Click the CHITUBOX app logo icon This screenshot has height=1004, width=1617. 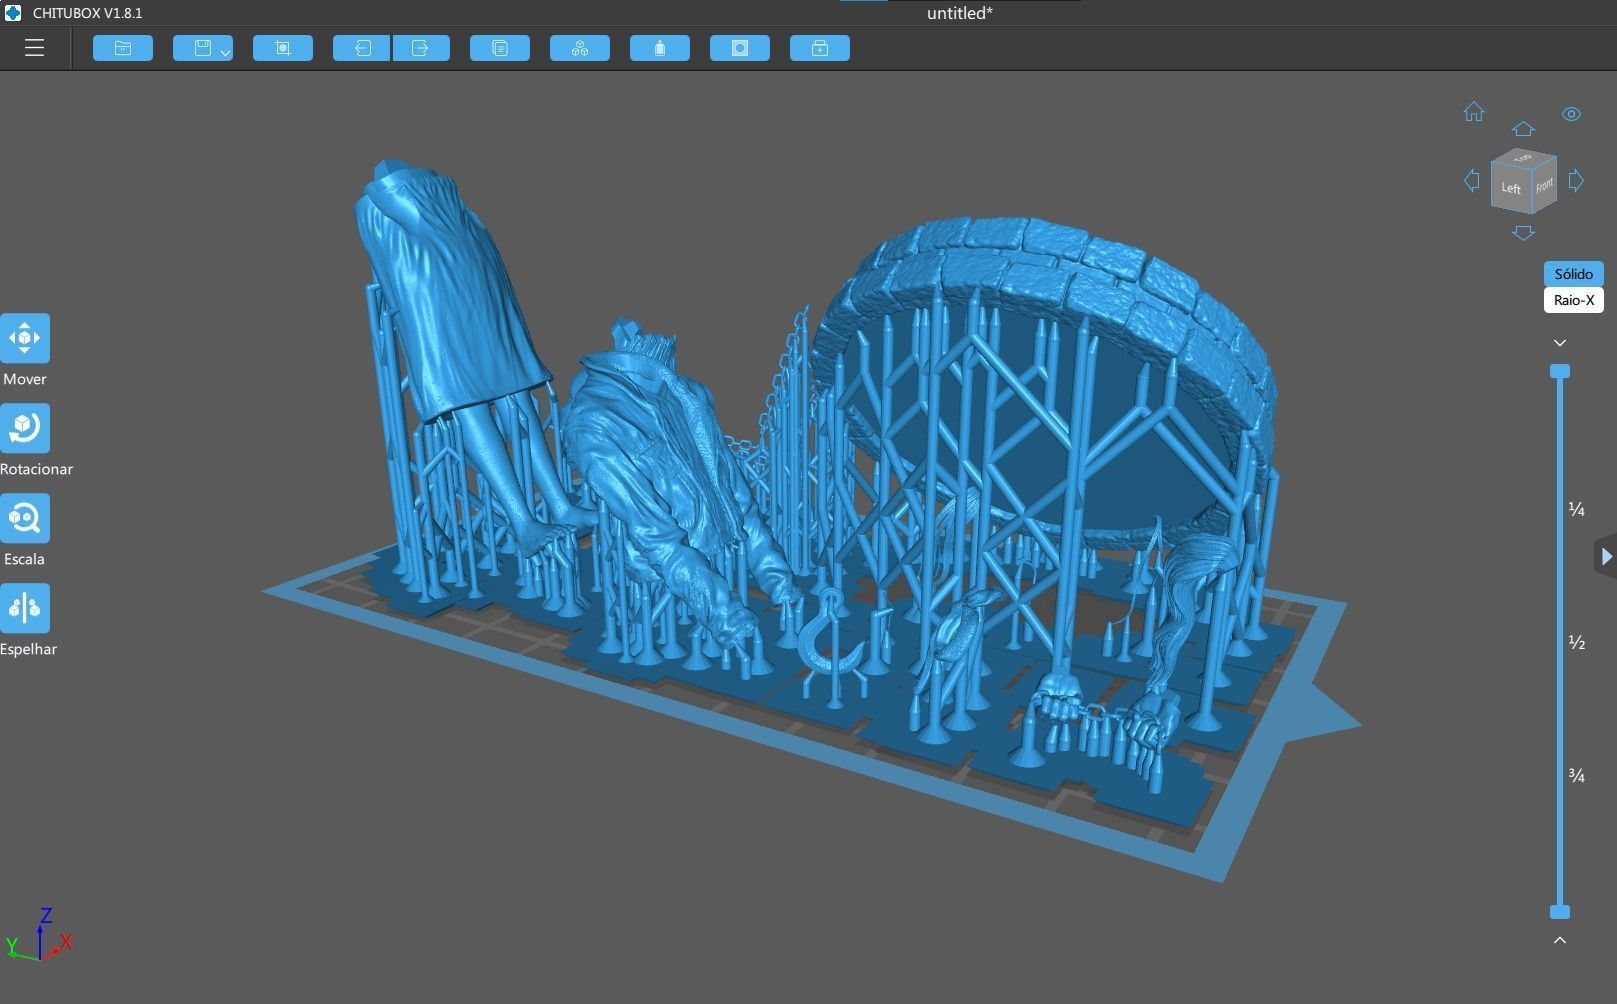click(x=13, y=13)
